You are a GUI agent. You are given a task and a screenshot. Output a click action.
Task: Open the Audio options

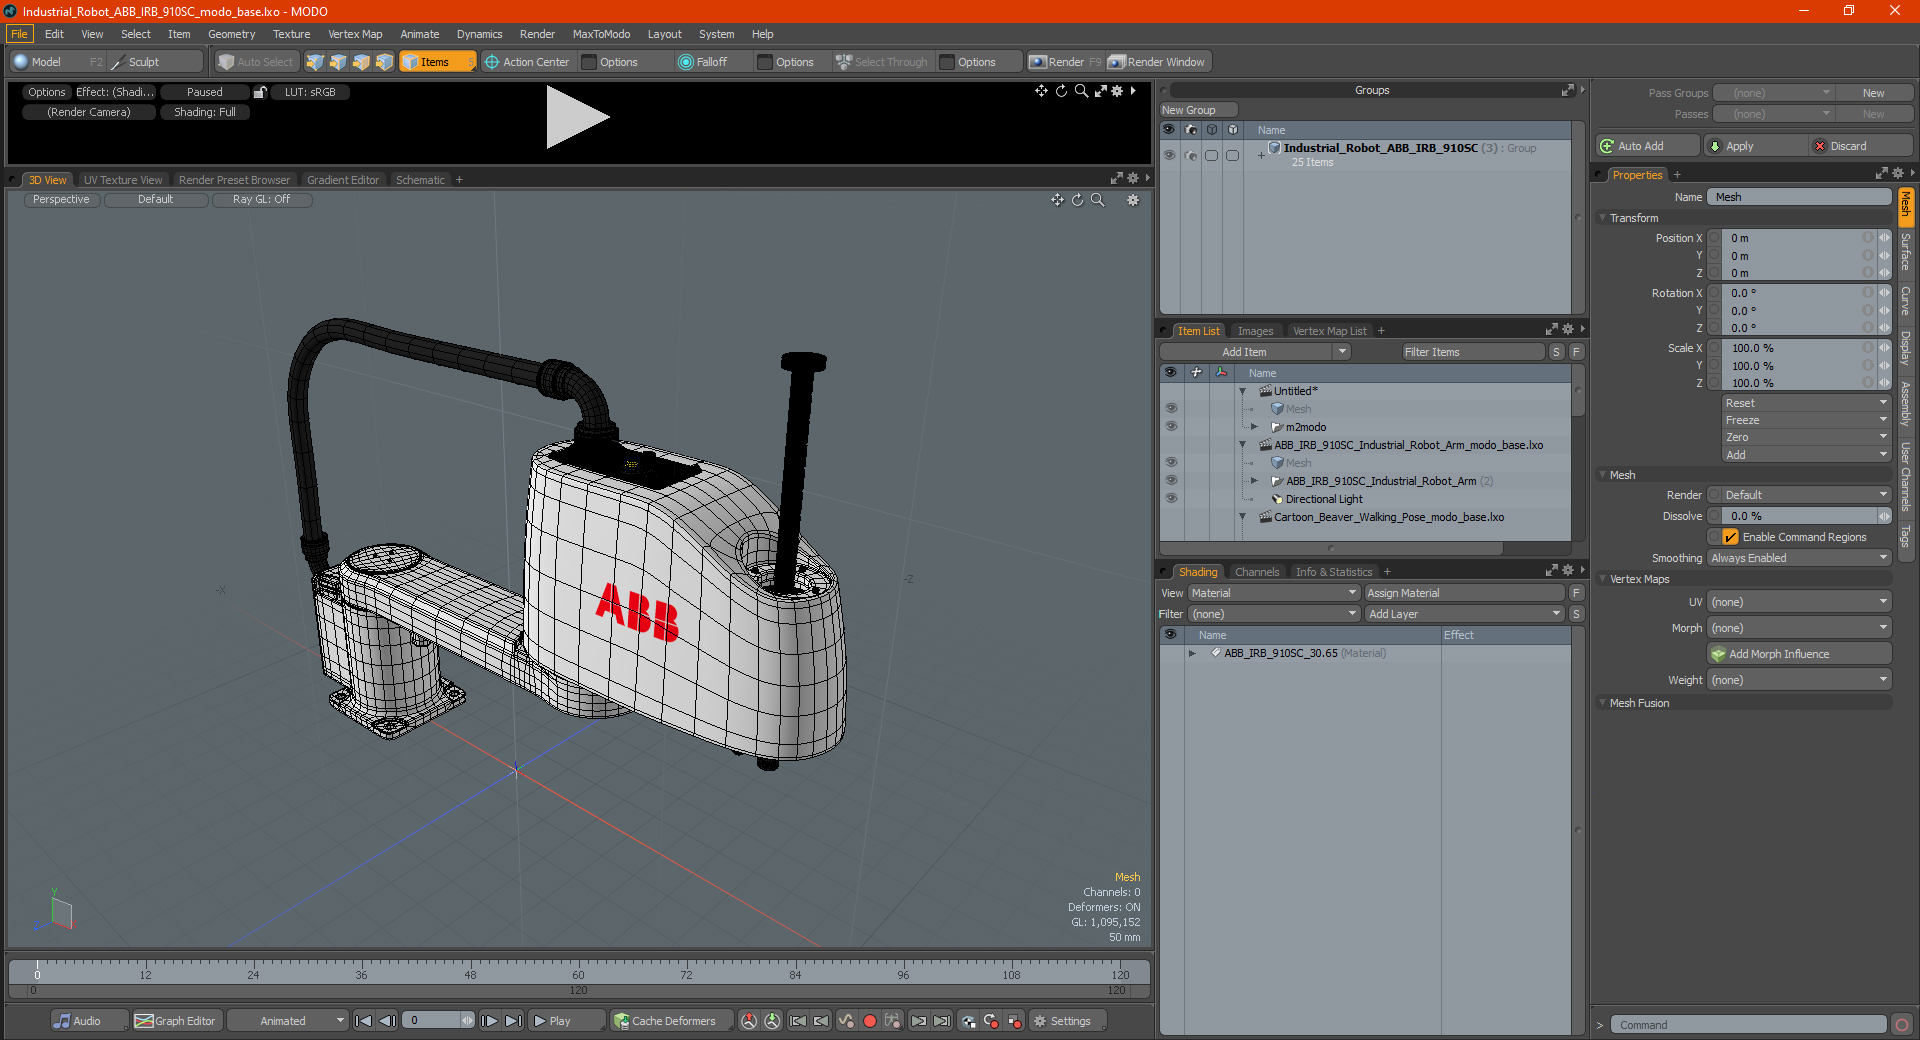89,1021
